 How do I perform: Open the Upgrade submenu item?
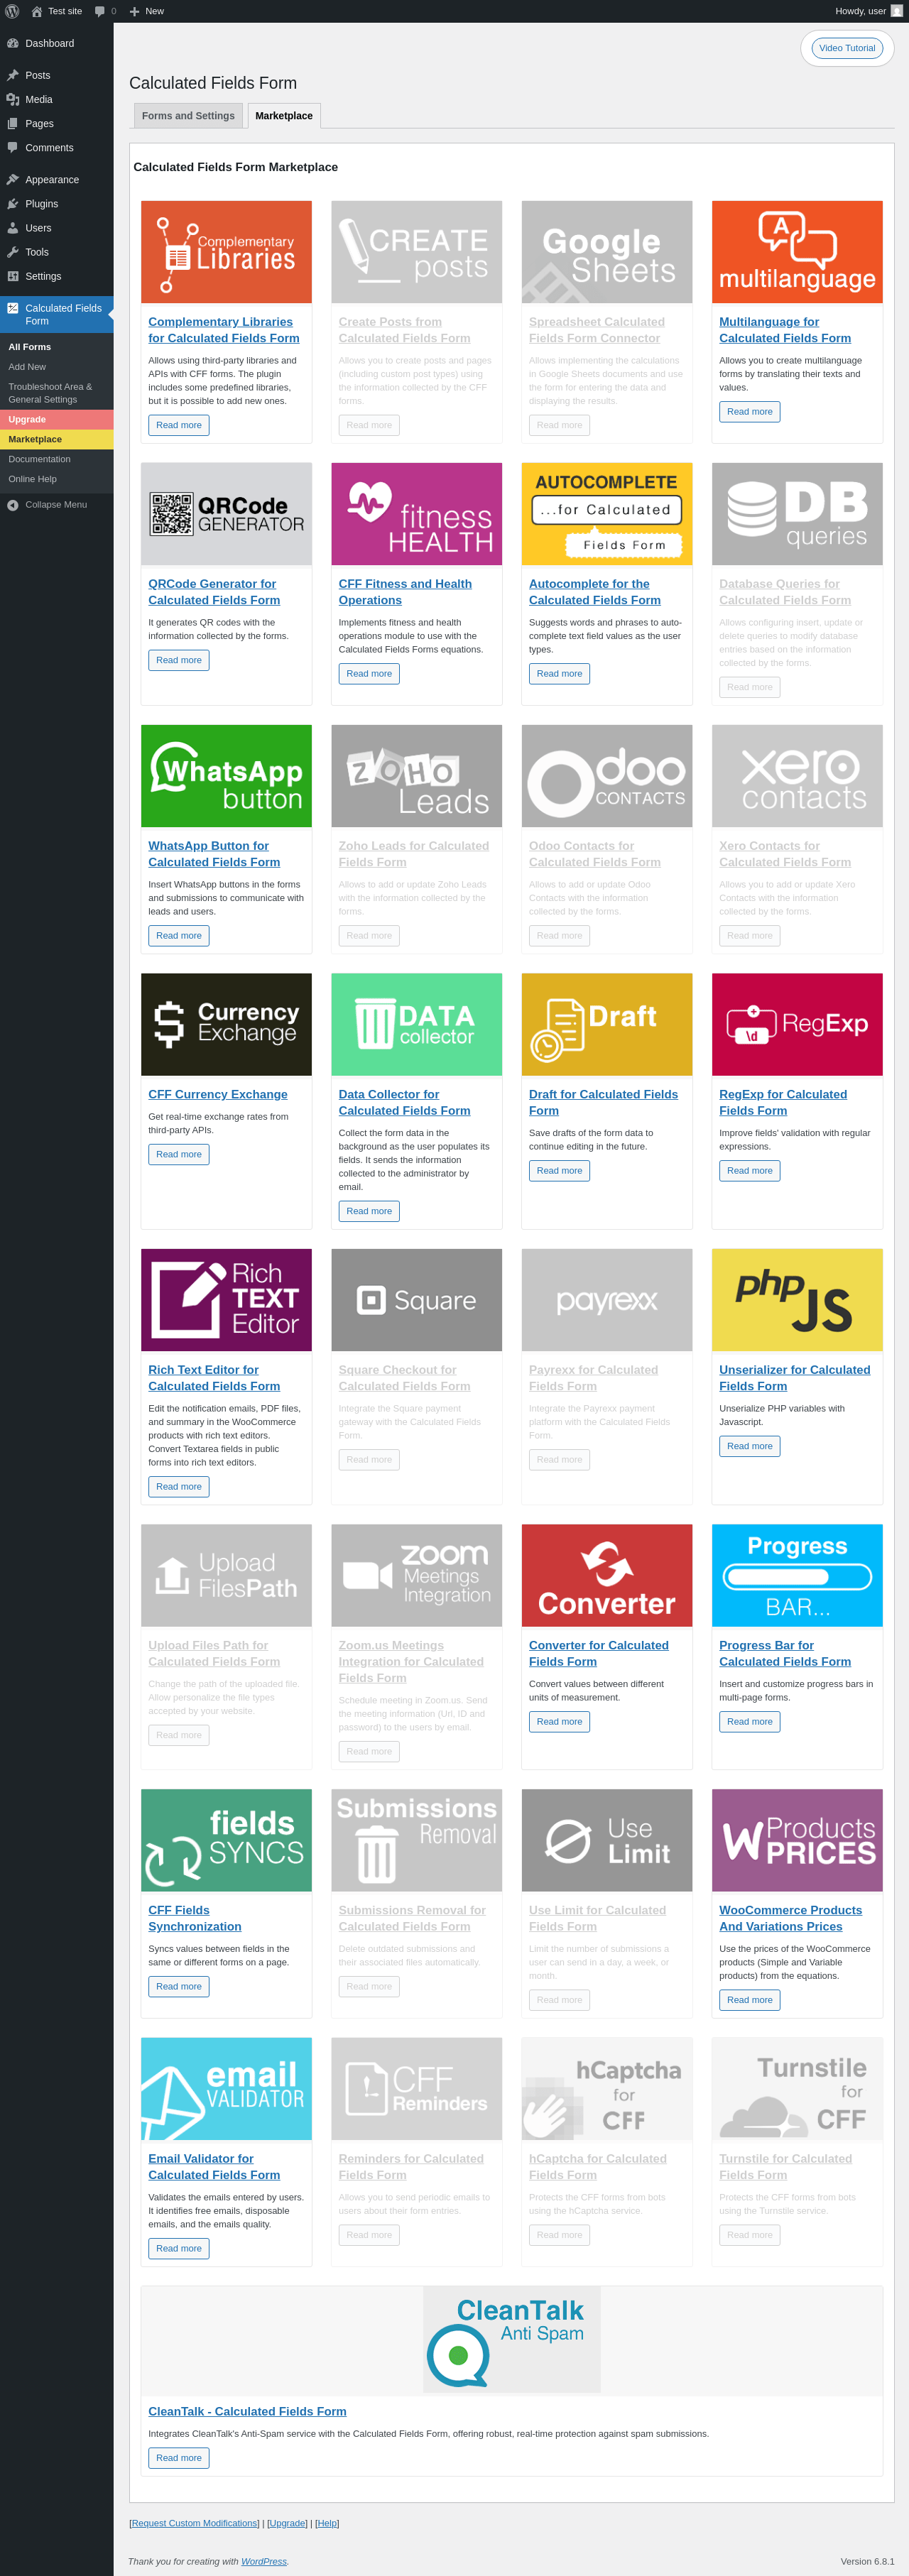point(56,419)
